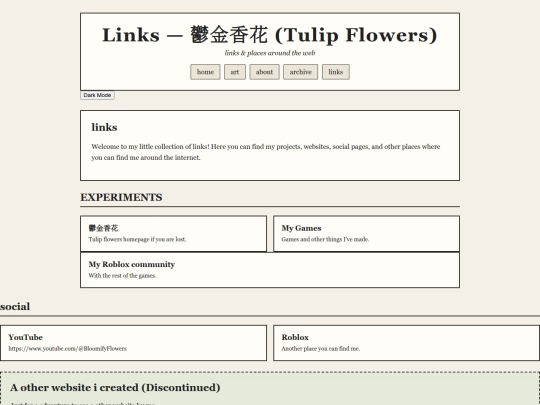
Task: Open the Roblox social card
Action: pos(406,343)
